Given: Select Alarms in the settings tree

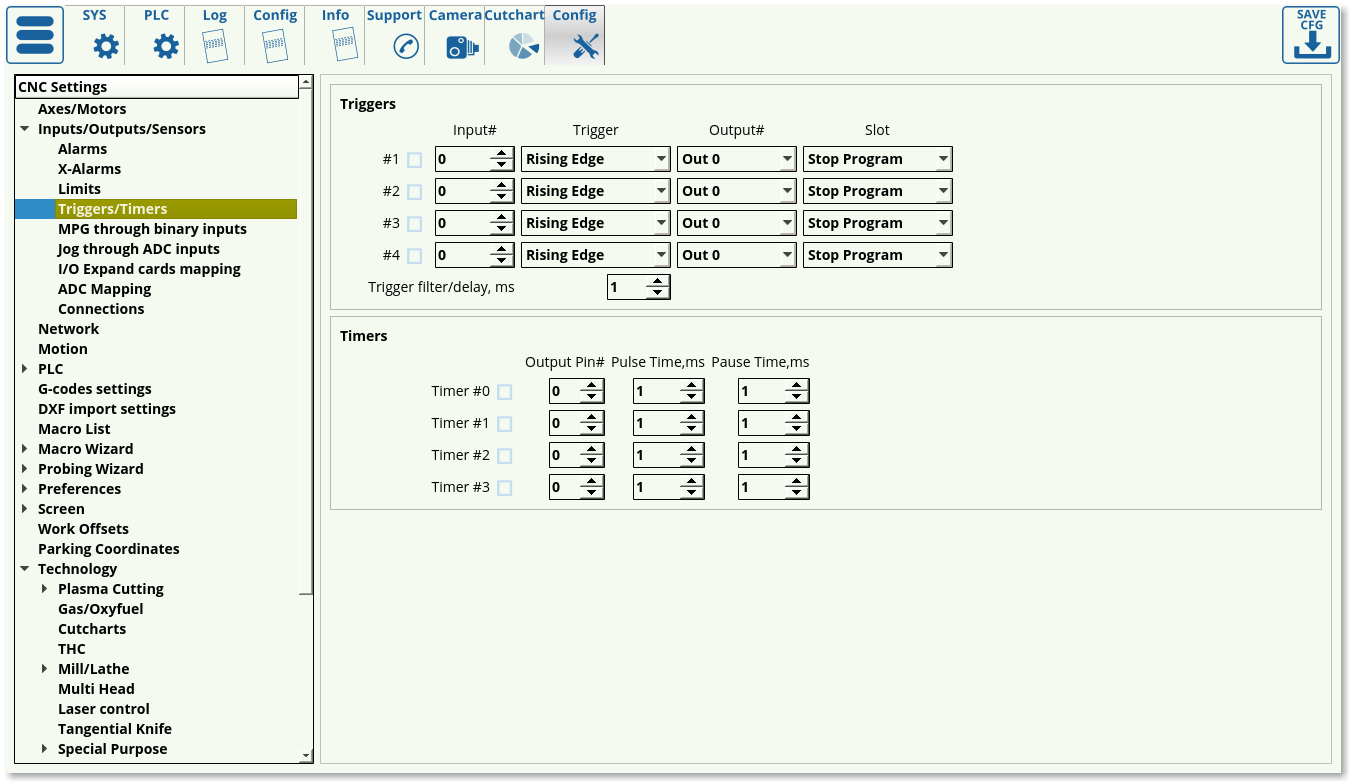Looking at the screenshot, I should pyautogui.click(x=82, y=149).
